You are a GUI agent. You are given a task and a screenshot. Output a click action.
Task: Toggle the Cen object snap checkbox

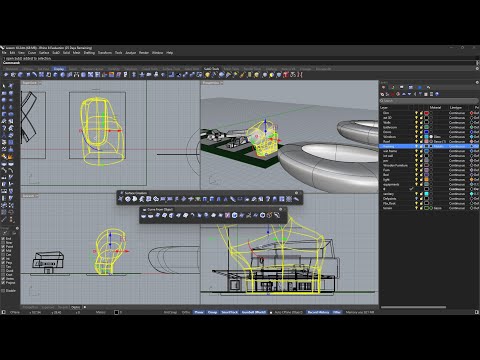click(3, 255)
